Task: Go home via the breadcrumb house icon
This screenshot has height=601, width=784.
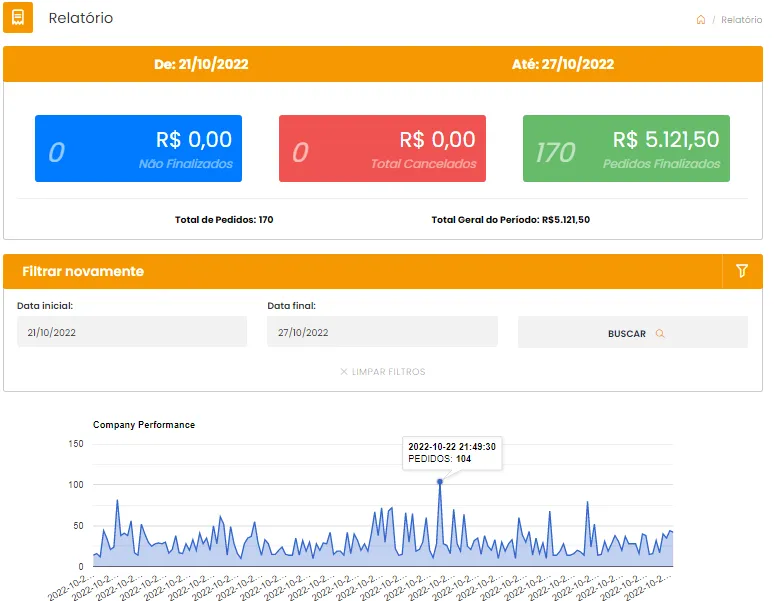Action: click(701, 20)
